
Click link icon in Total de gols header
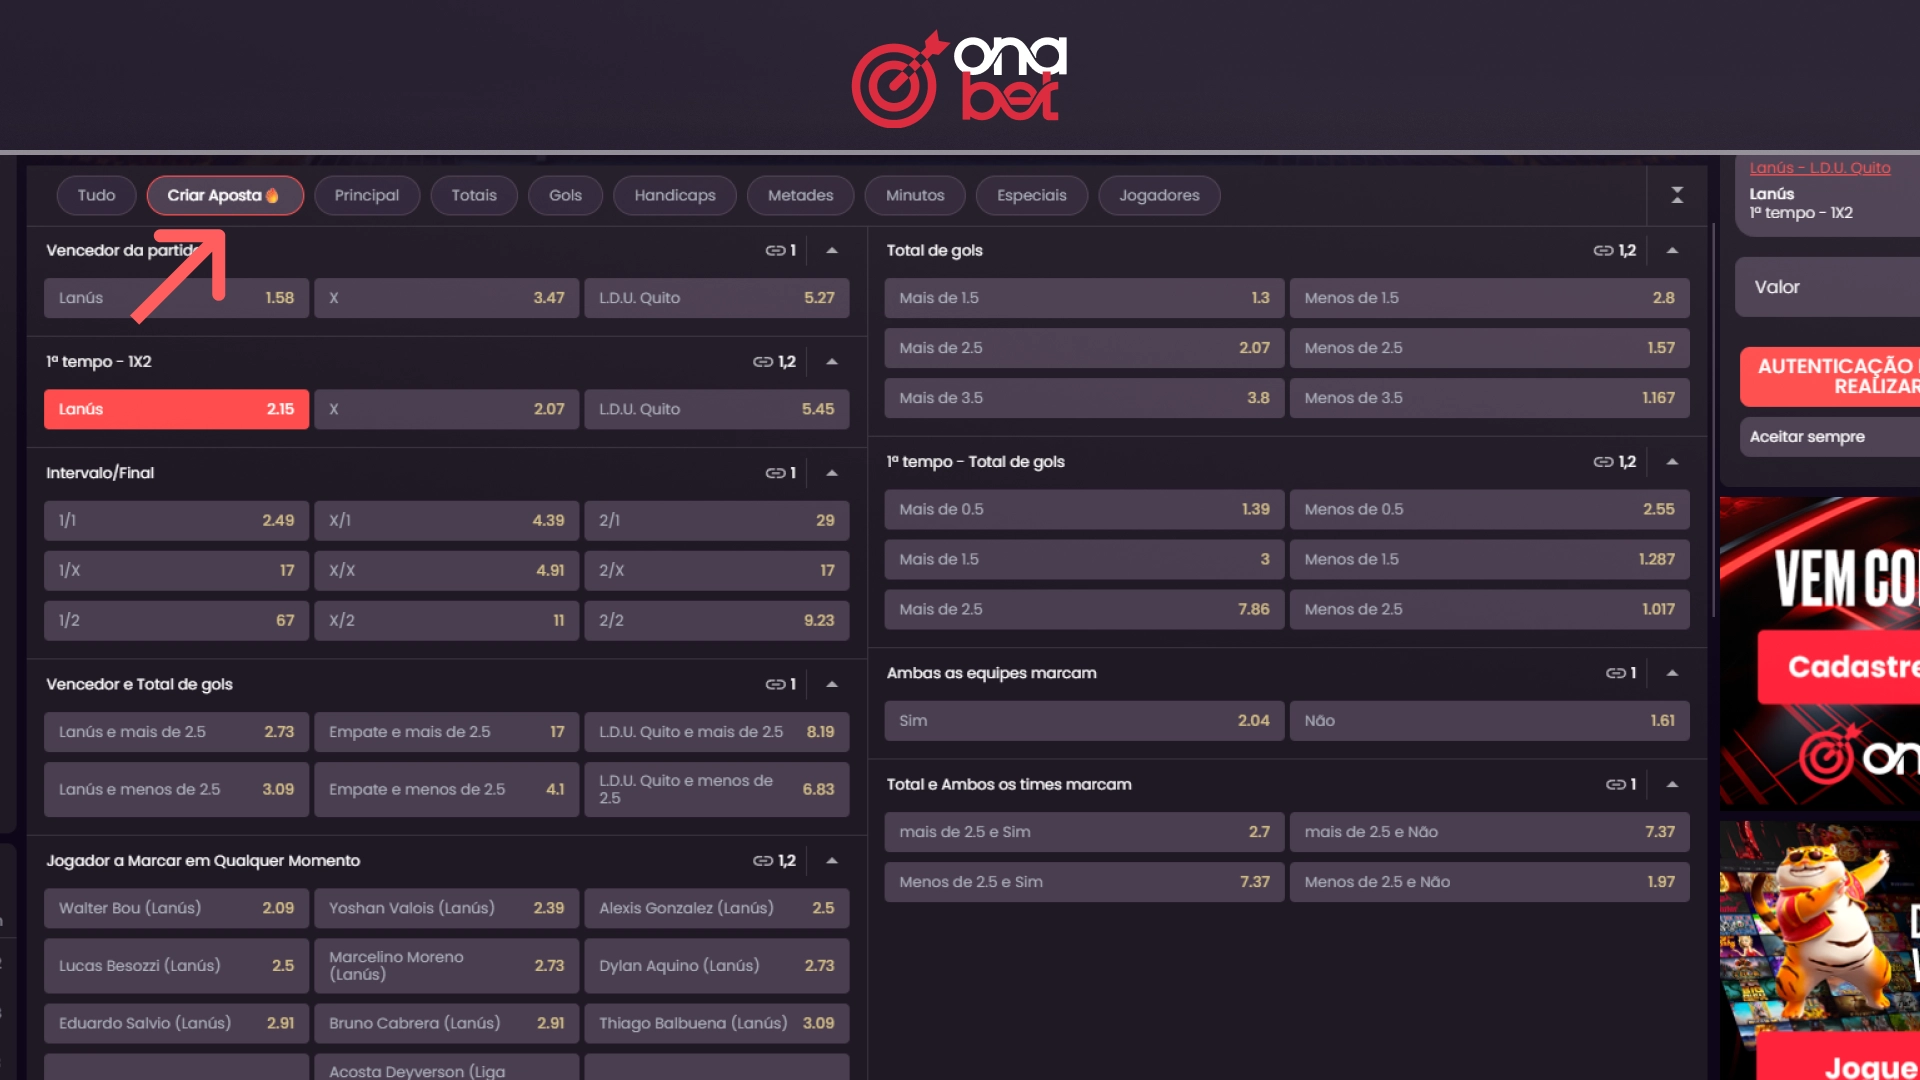(x=1603, y=250)
